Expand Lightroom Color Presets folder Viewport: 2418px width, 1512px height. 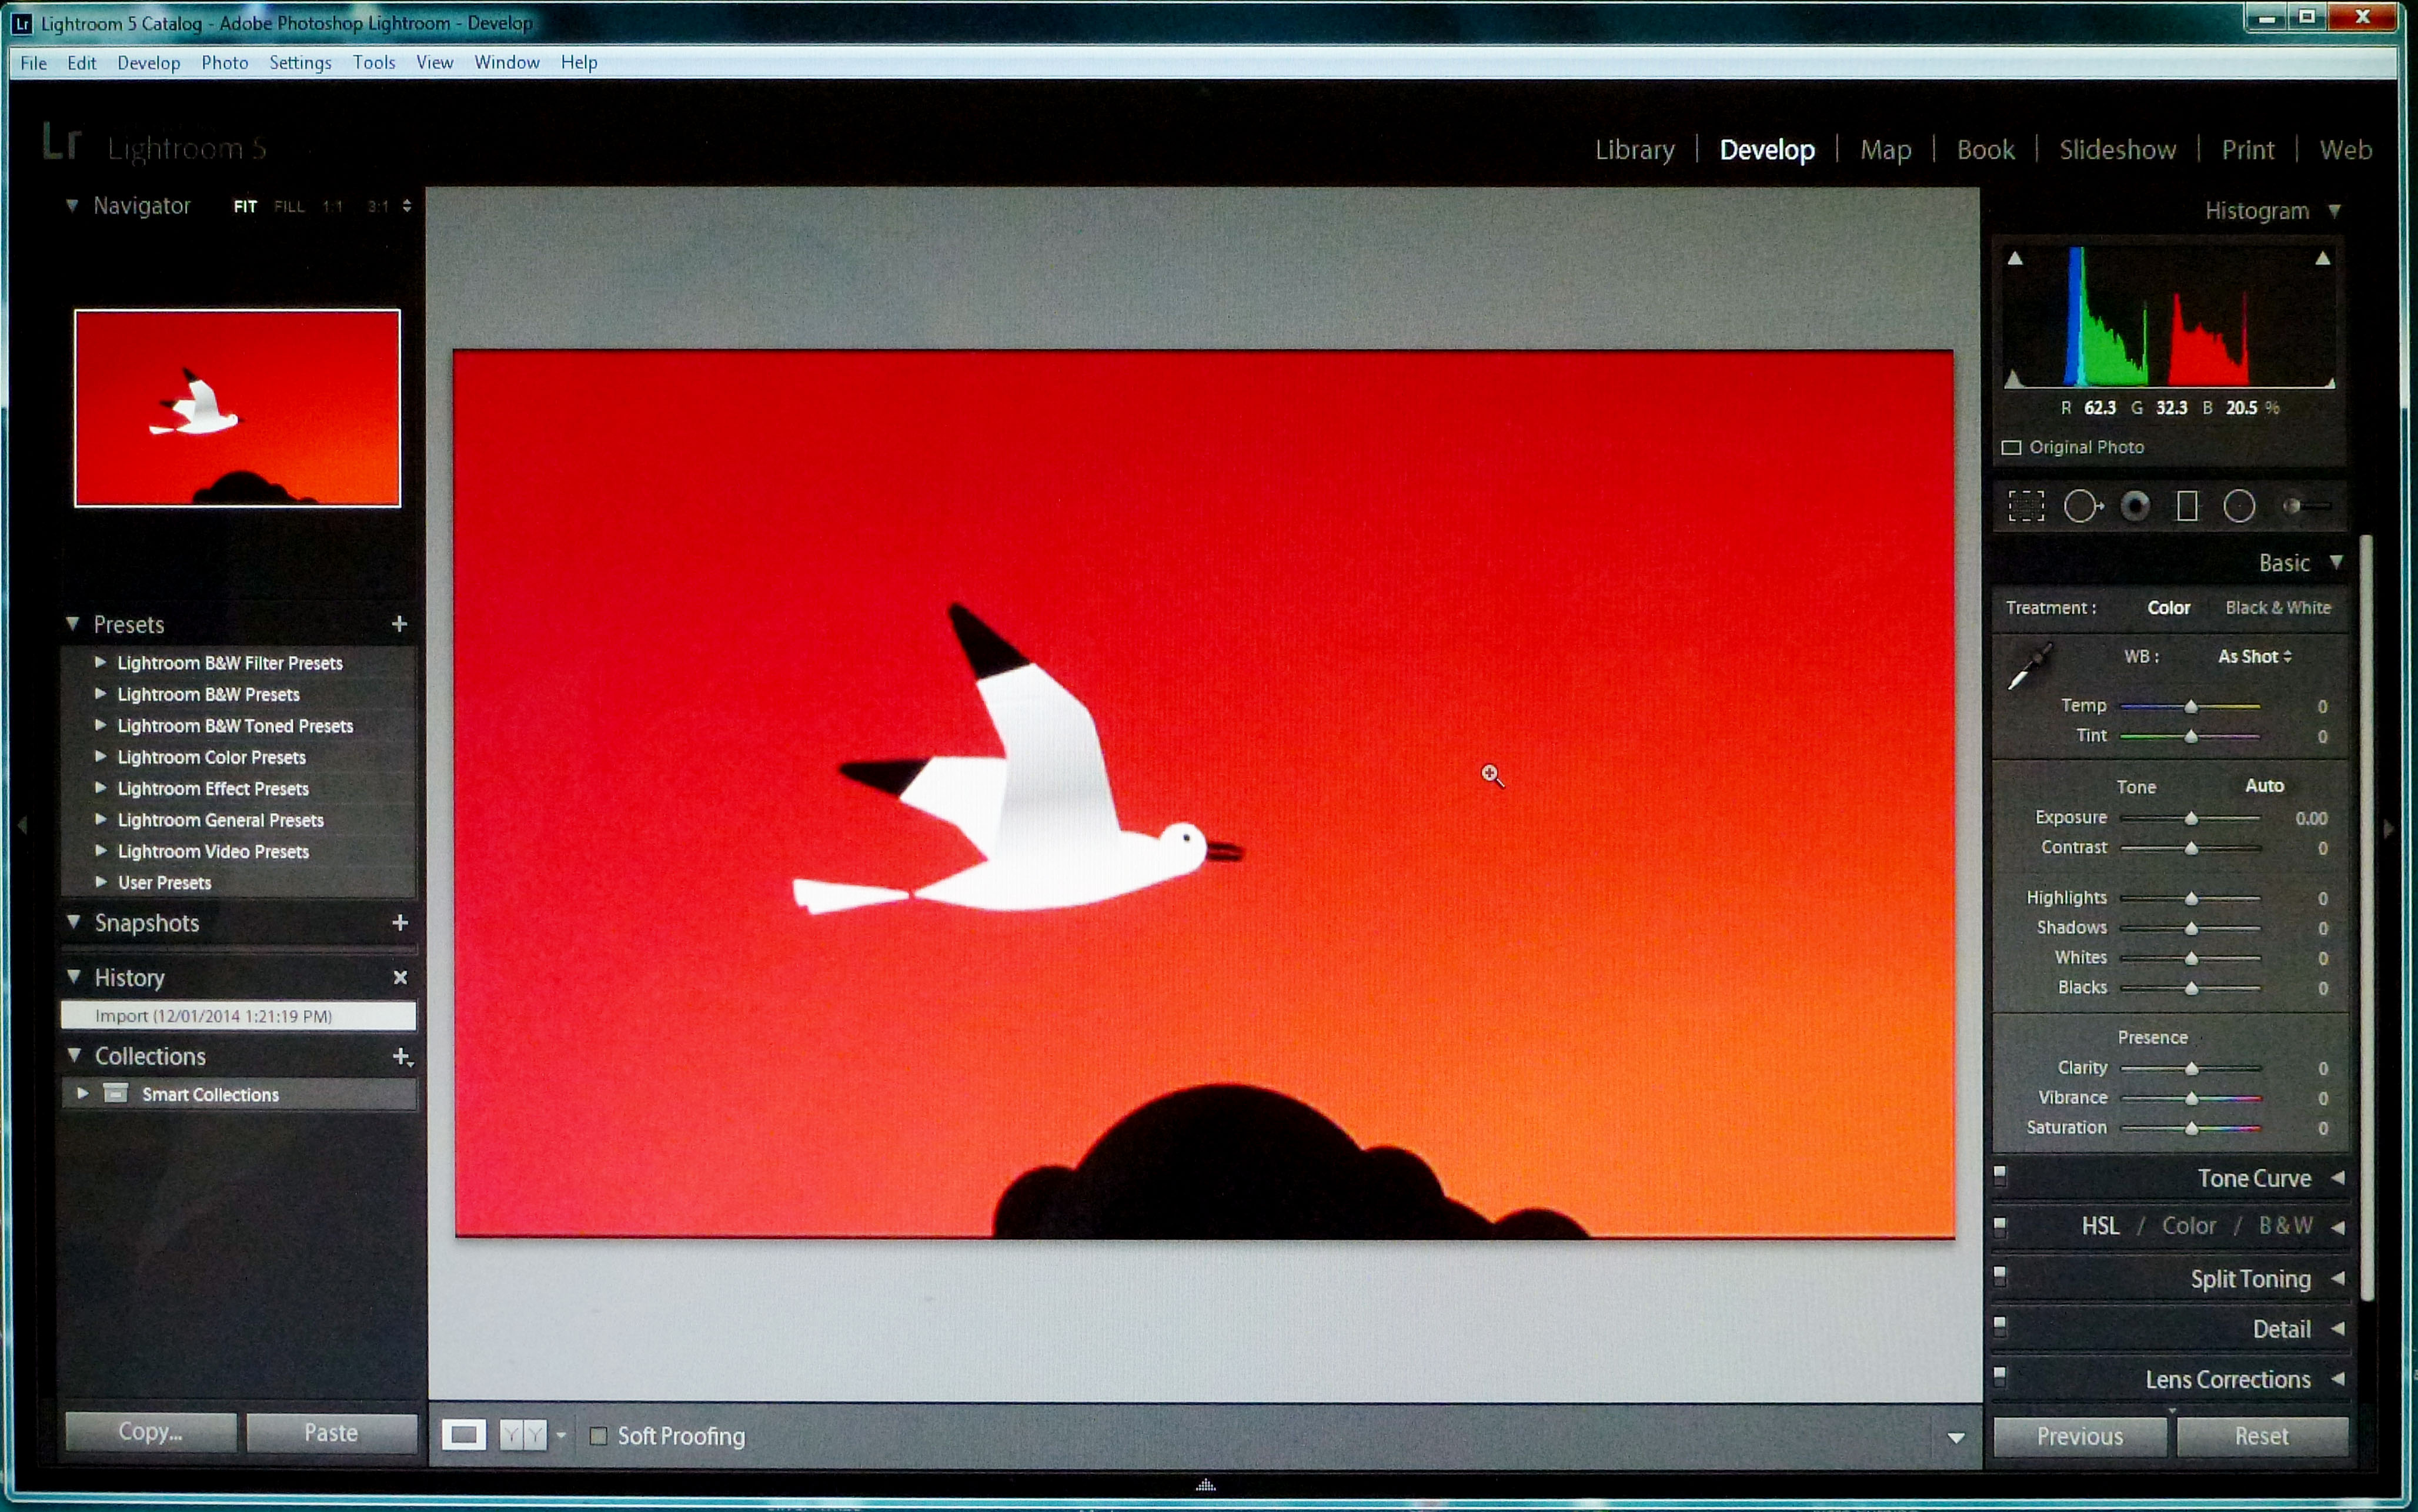pos(100,757)
